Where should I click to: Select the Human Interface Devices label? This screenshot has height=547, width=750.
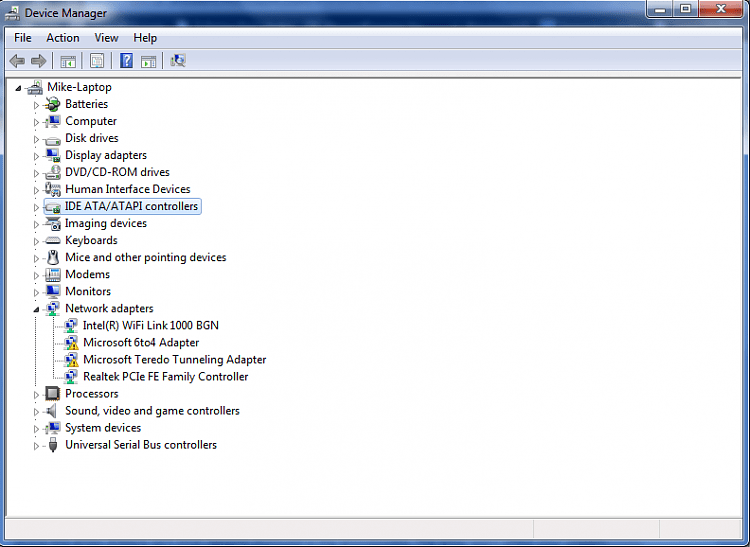click(128, 189)
